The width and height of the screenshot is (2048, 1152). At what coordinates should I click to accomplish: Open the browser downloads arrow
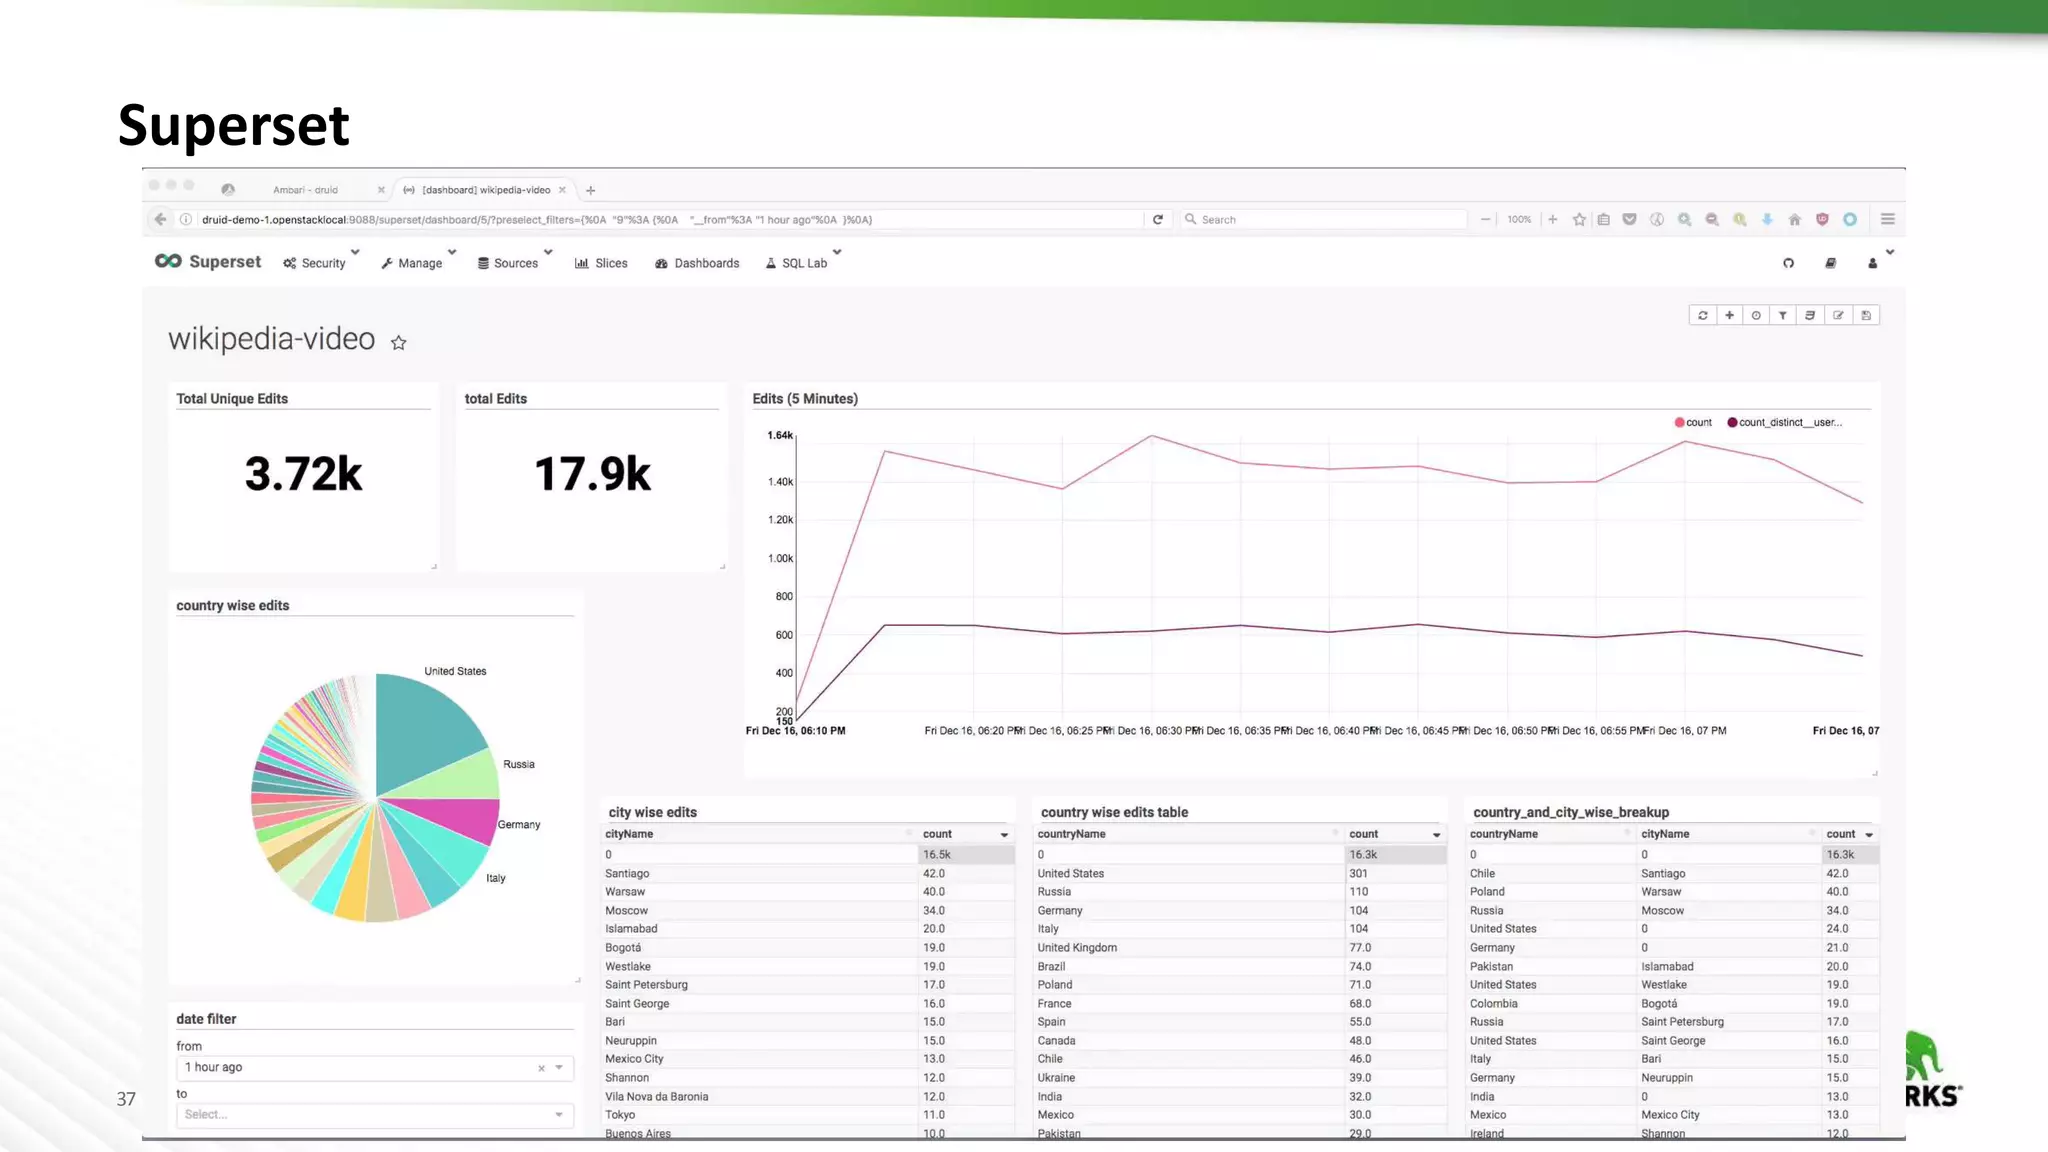[1767, 219]
